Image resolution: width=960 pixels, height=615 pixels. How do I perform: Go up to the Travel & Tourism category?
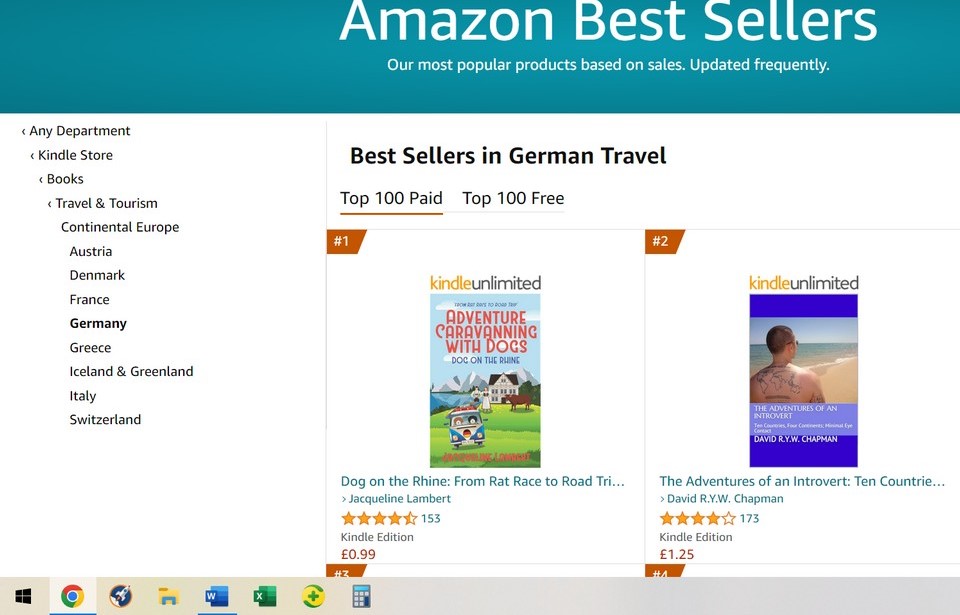point(106,203)
